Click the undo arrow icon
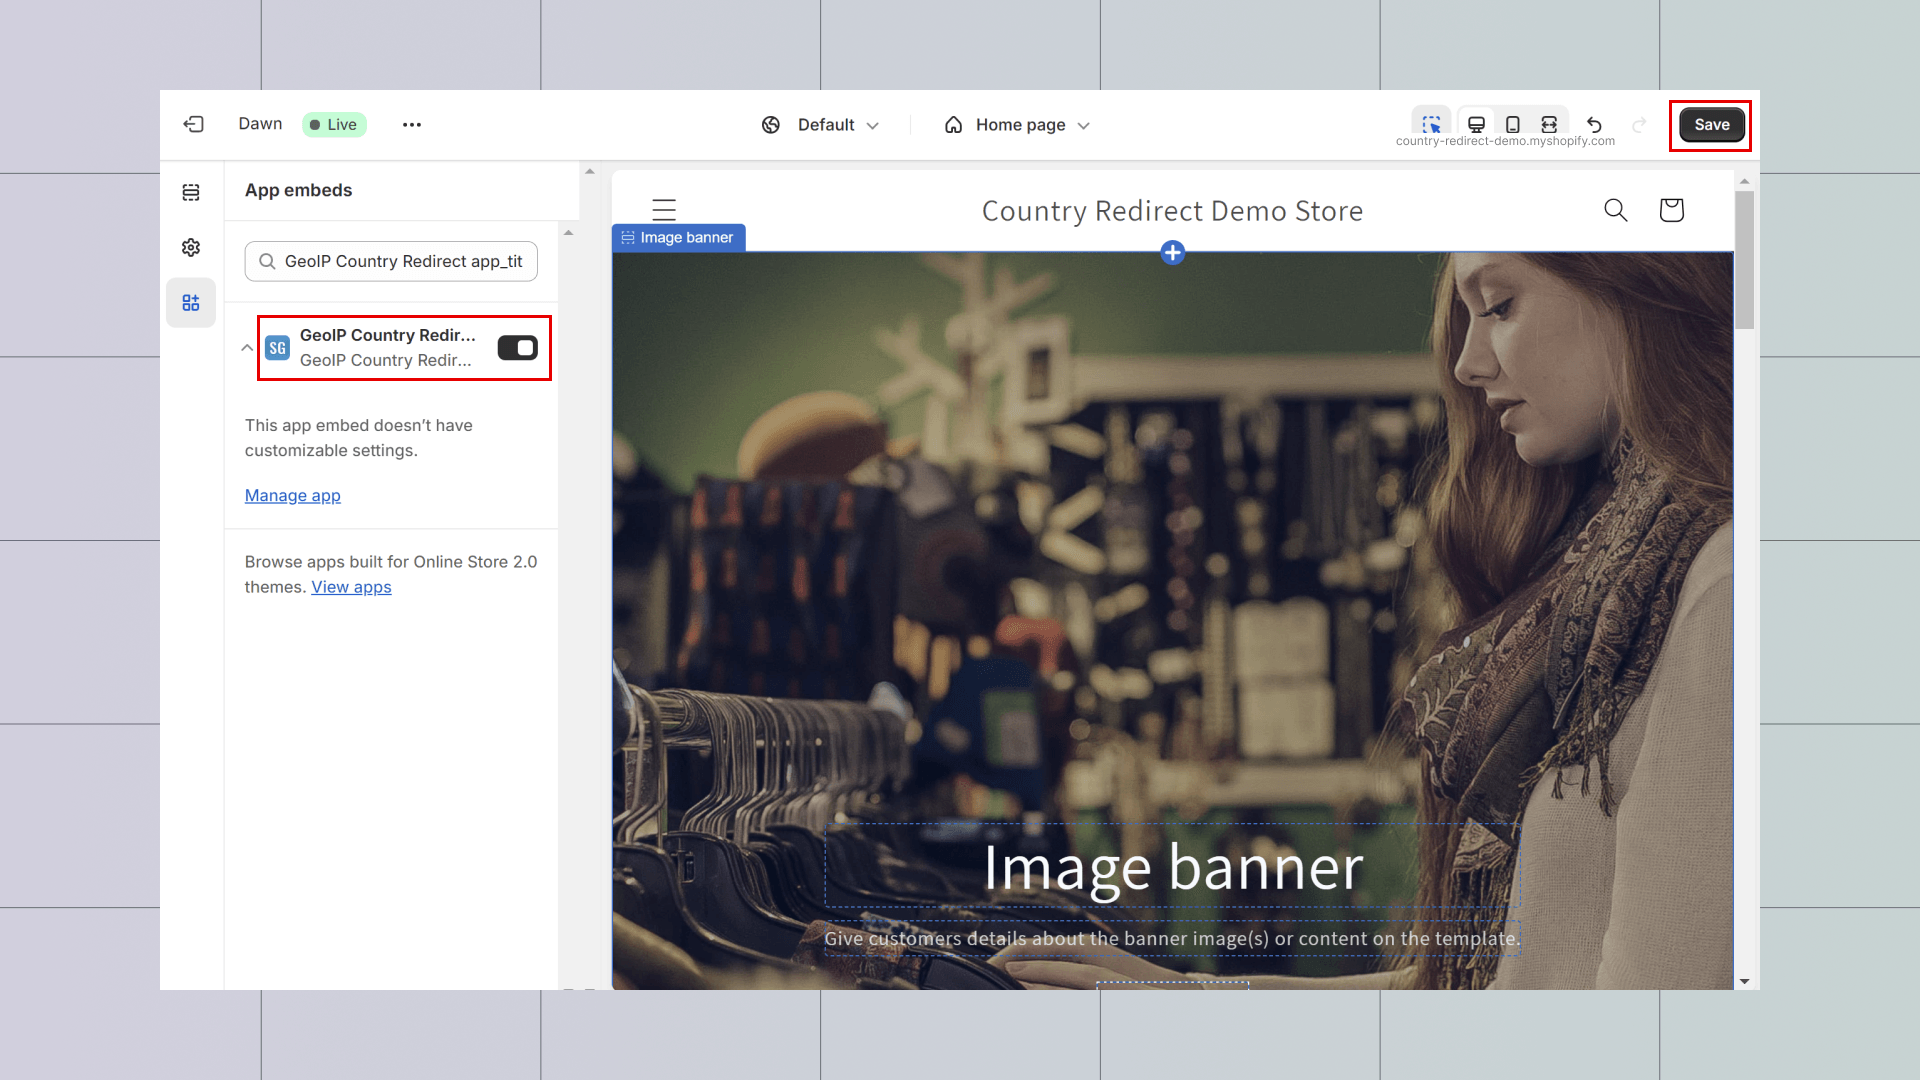1920x1080 pixels. pyautogui.click(x=1595, y=125)
